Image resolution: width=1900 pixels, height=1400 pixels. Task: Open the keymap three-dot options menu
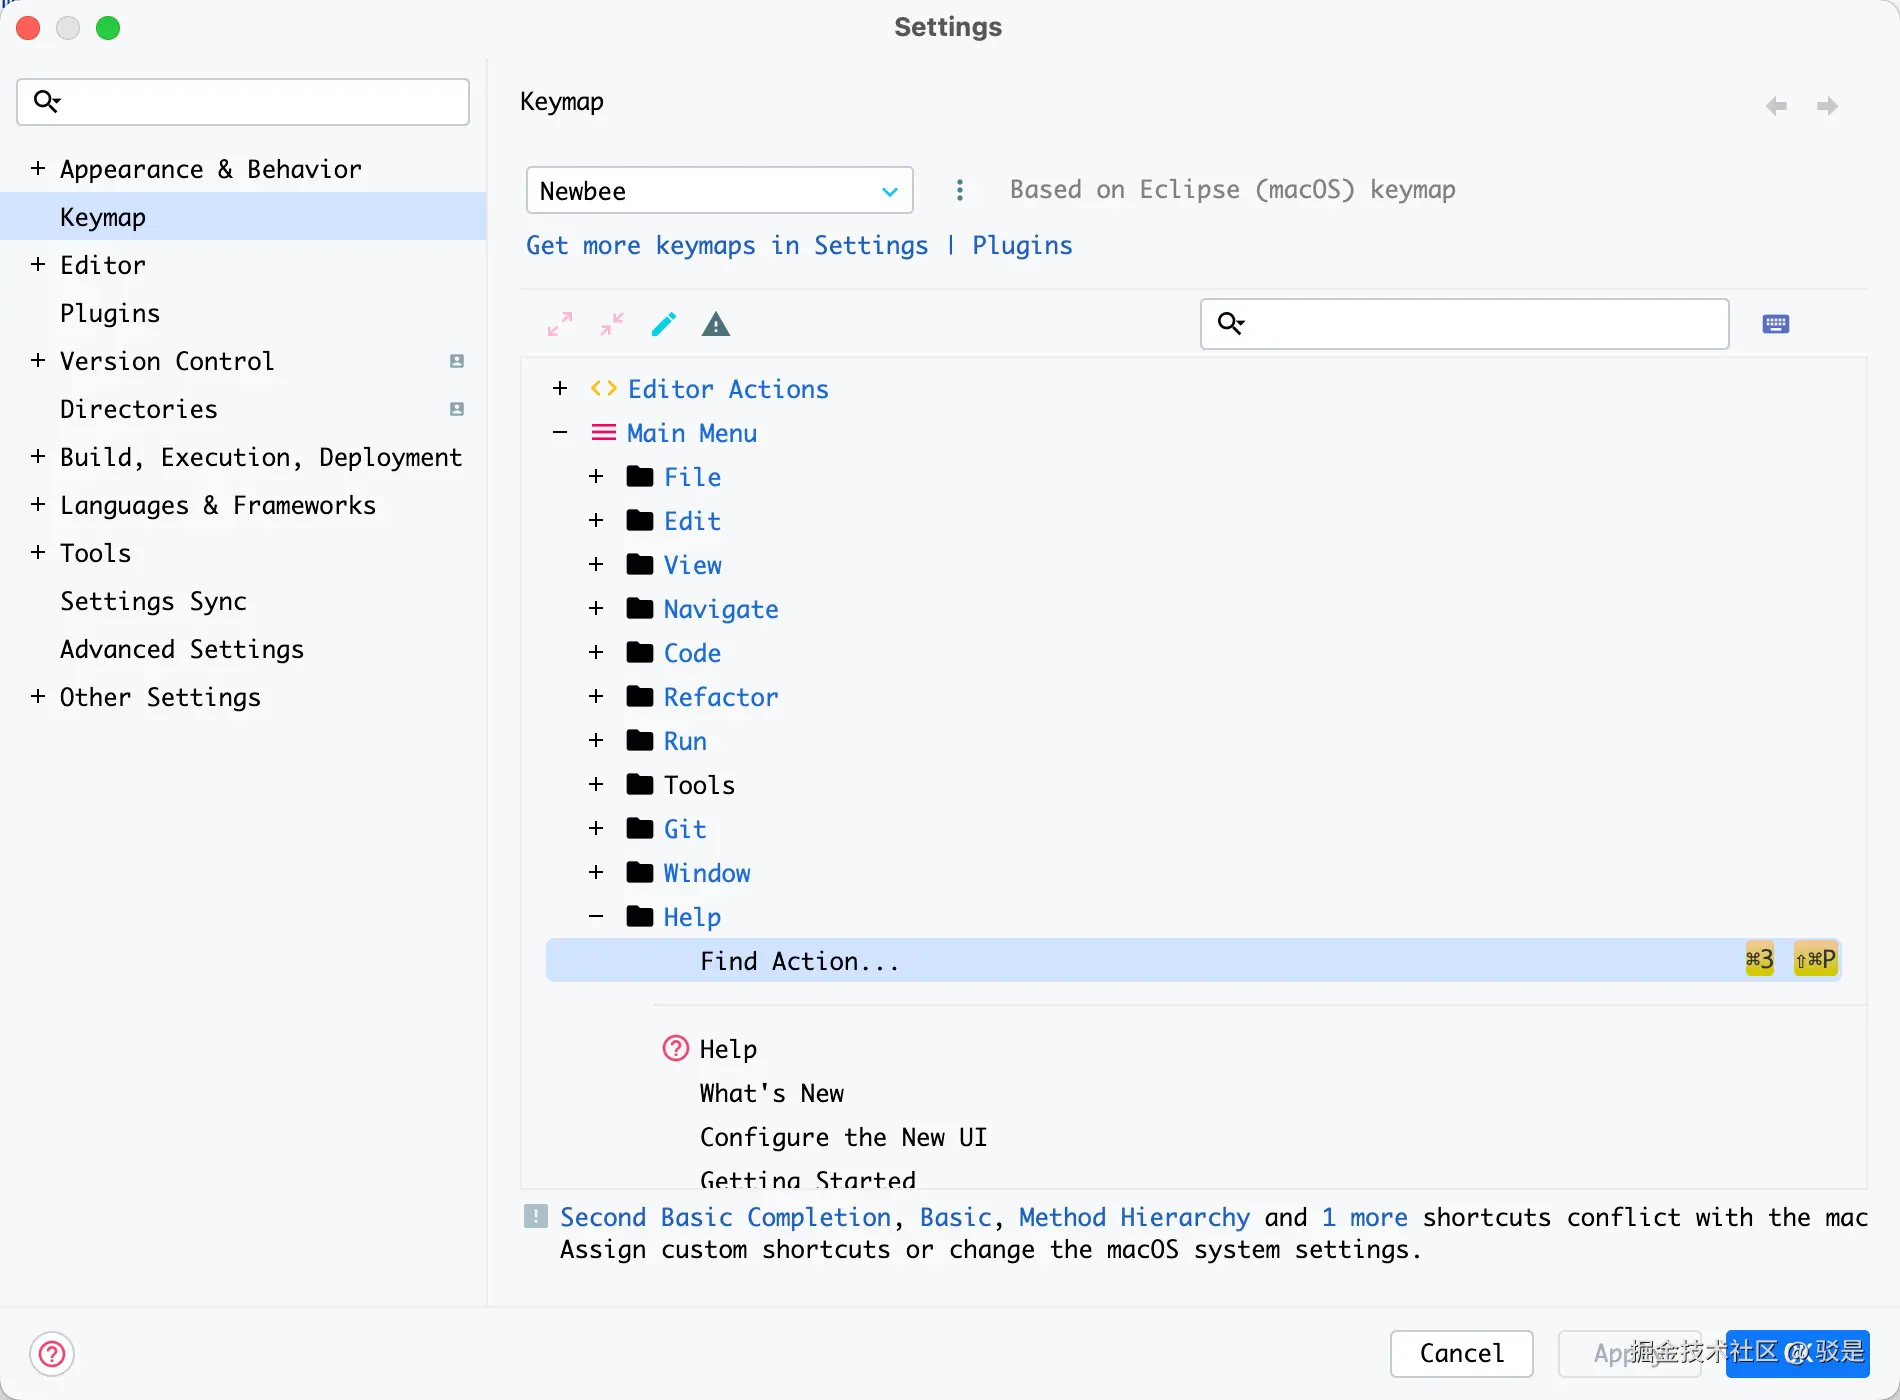(x=960, y=190)
